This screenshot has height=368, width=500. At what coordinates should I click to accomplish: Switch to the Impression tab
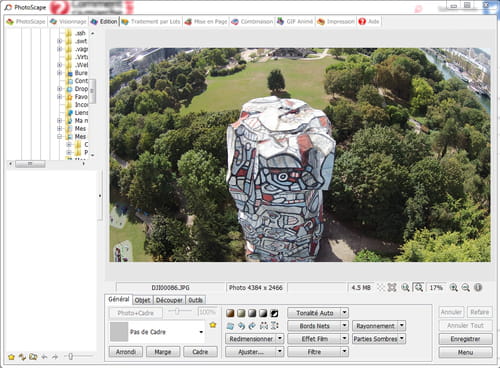[336, 22]
